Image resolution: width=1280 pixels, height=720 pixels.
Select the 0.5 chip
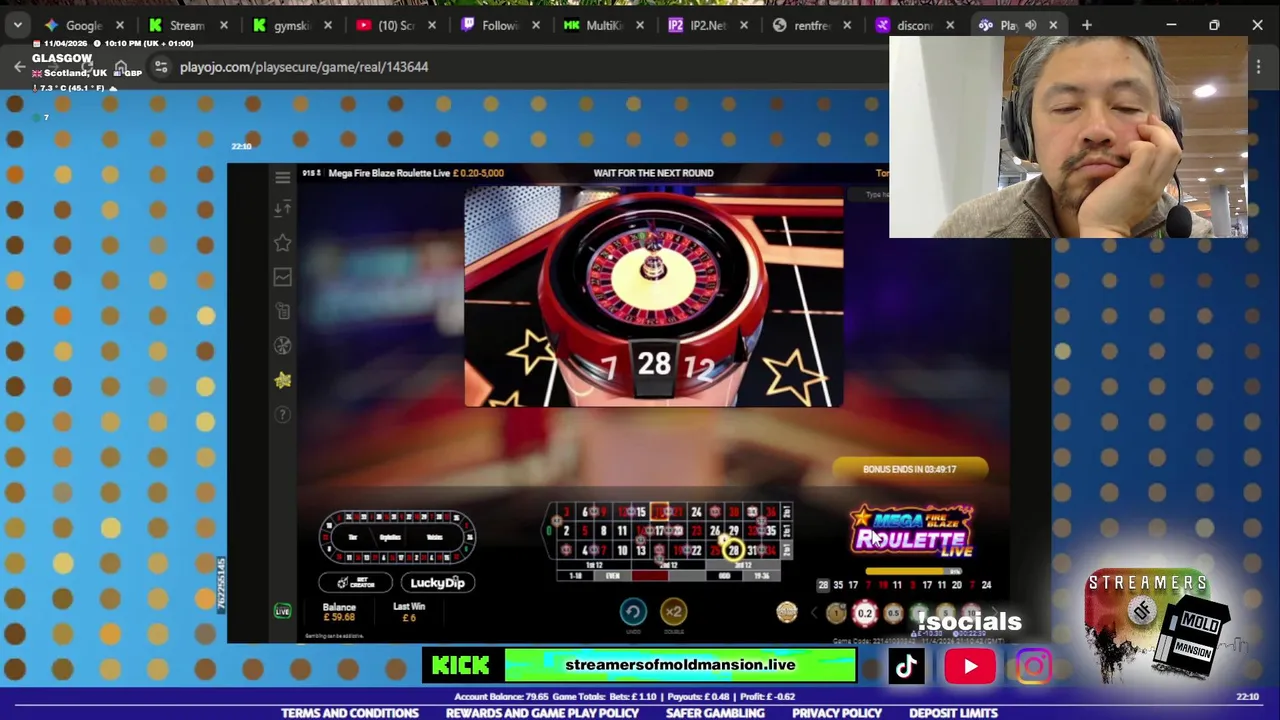click(x=893, y=613)
